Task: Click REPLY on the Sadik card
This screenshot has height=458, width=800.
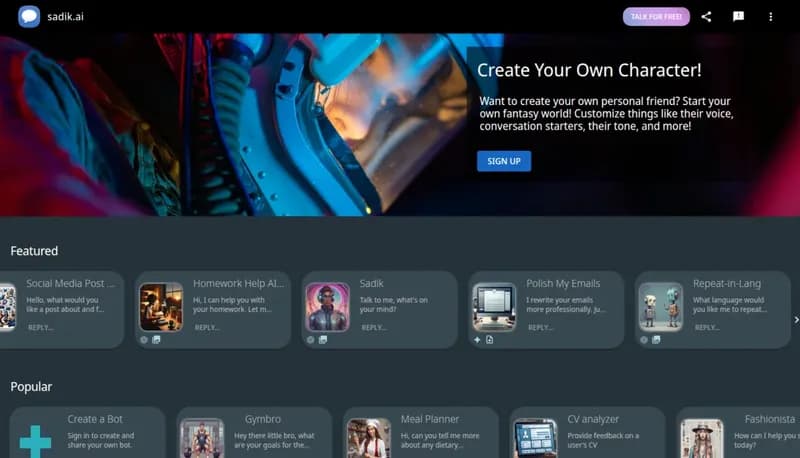Action: tap(373, 327)
